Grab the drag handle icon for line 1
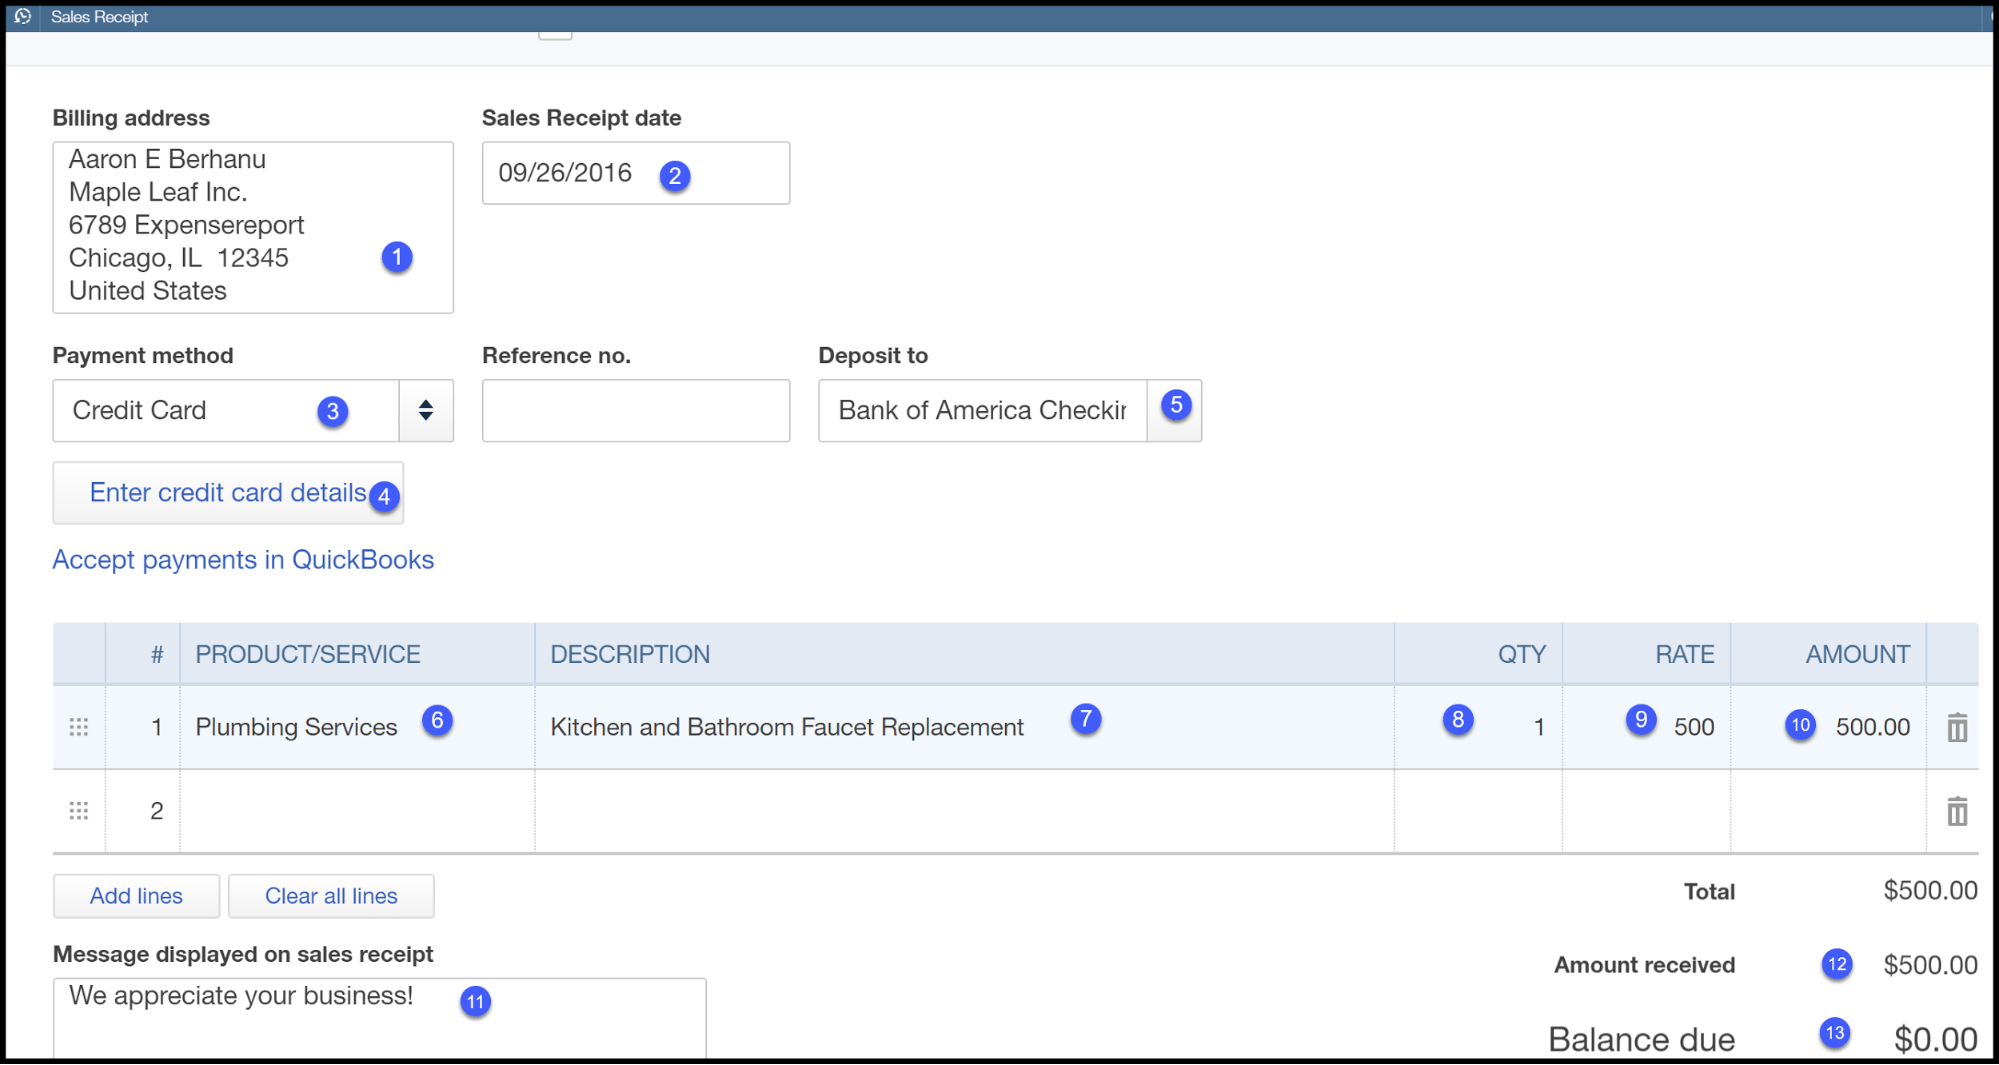Viewport: 1999px width, 1065px height. pyautogui.click(x=79, y=727)
